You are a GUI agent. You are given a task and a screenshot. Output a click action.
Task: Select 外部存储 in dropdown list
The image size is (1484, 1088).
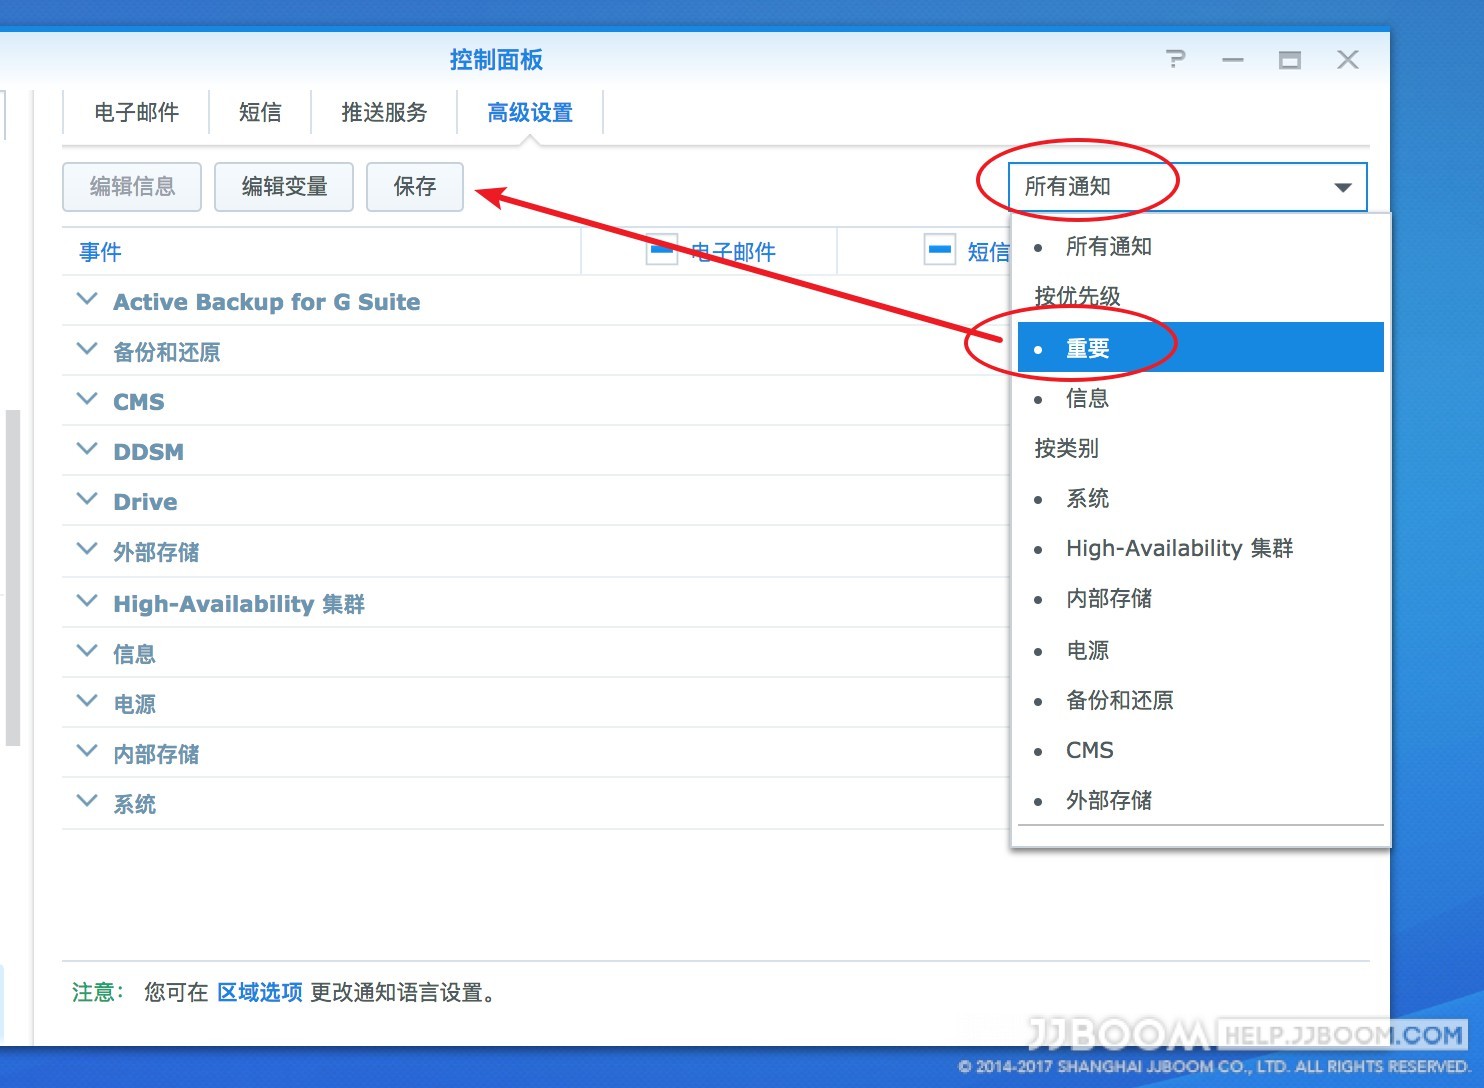(x=1200, y=800)
